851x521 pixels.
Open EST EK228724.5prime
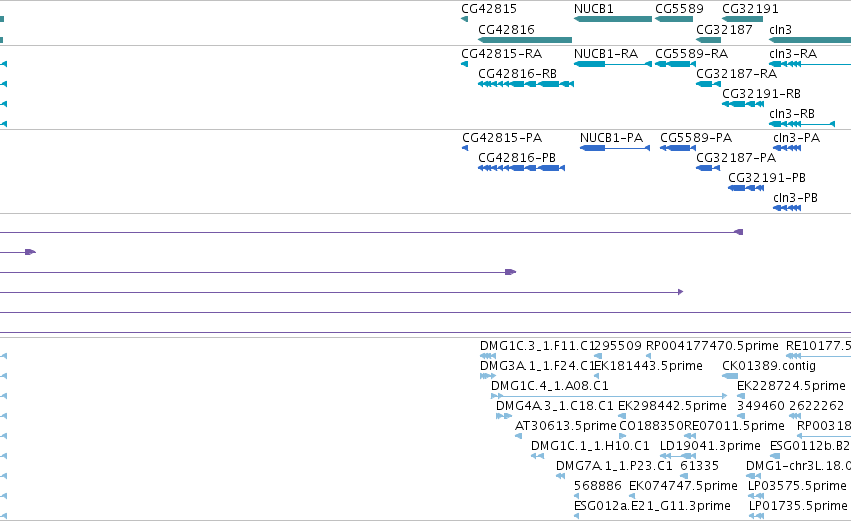(x=791, y=385)
